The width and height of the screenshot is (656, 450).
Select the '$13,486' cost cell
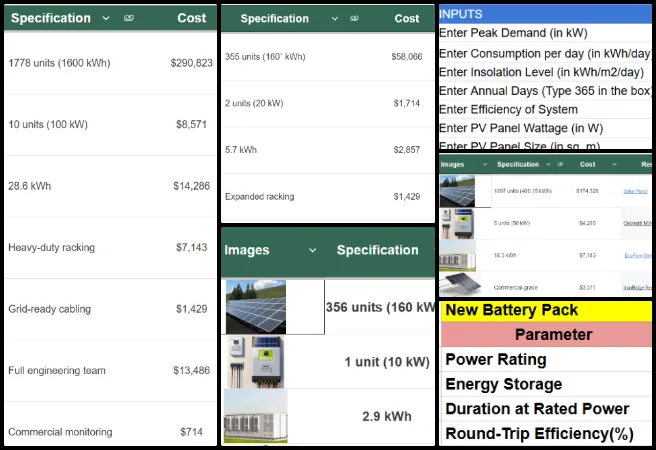(x=192, y=371)
